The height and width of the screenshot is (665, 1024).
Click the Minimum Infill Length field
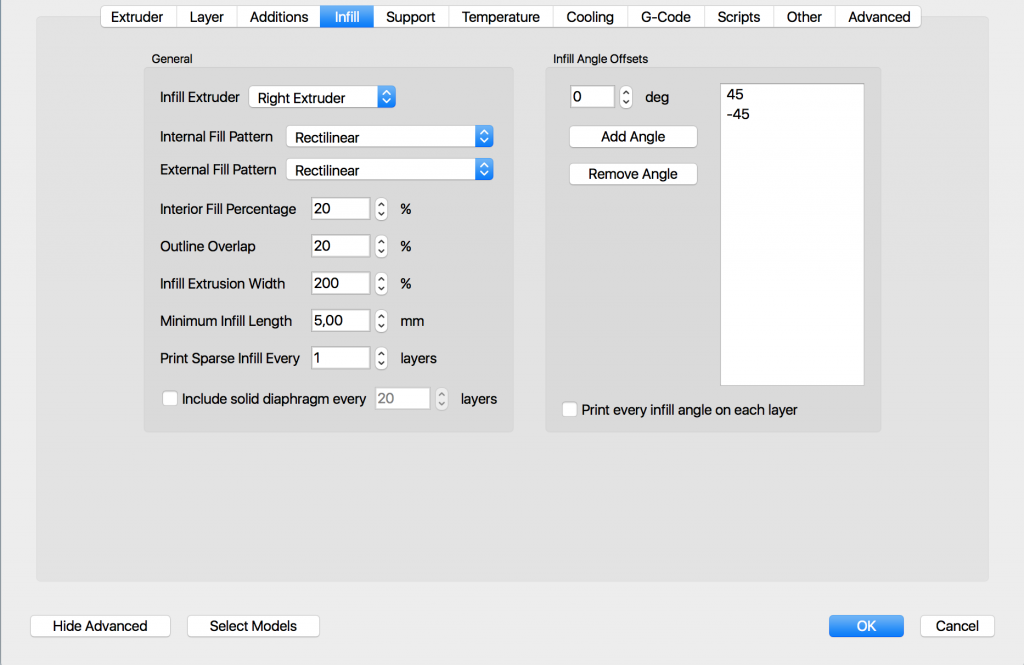coord(340,321)
